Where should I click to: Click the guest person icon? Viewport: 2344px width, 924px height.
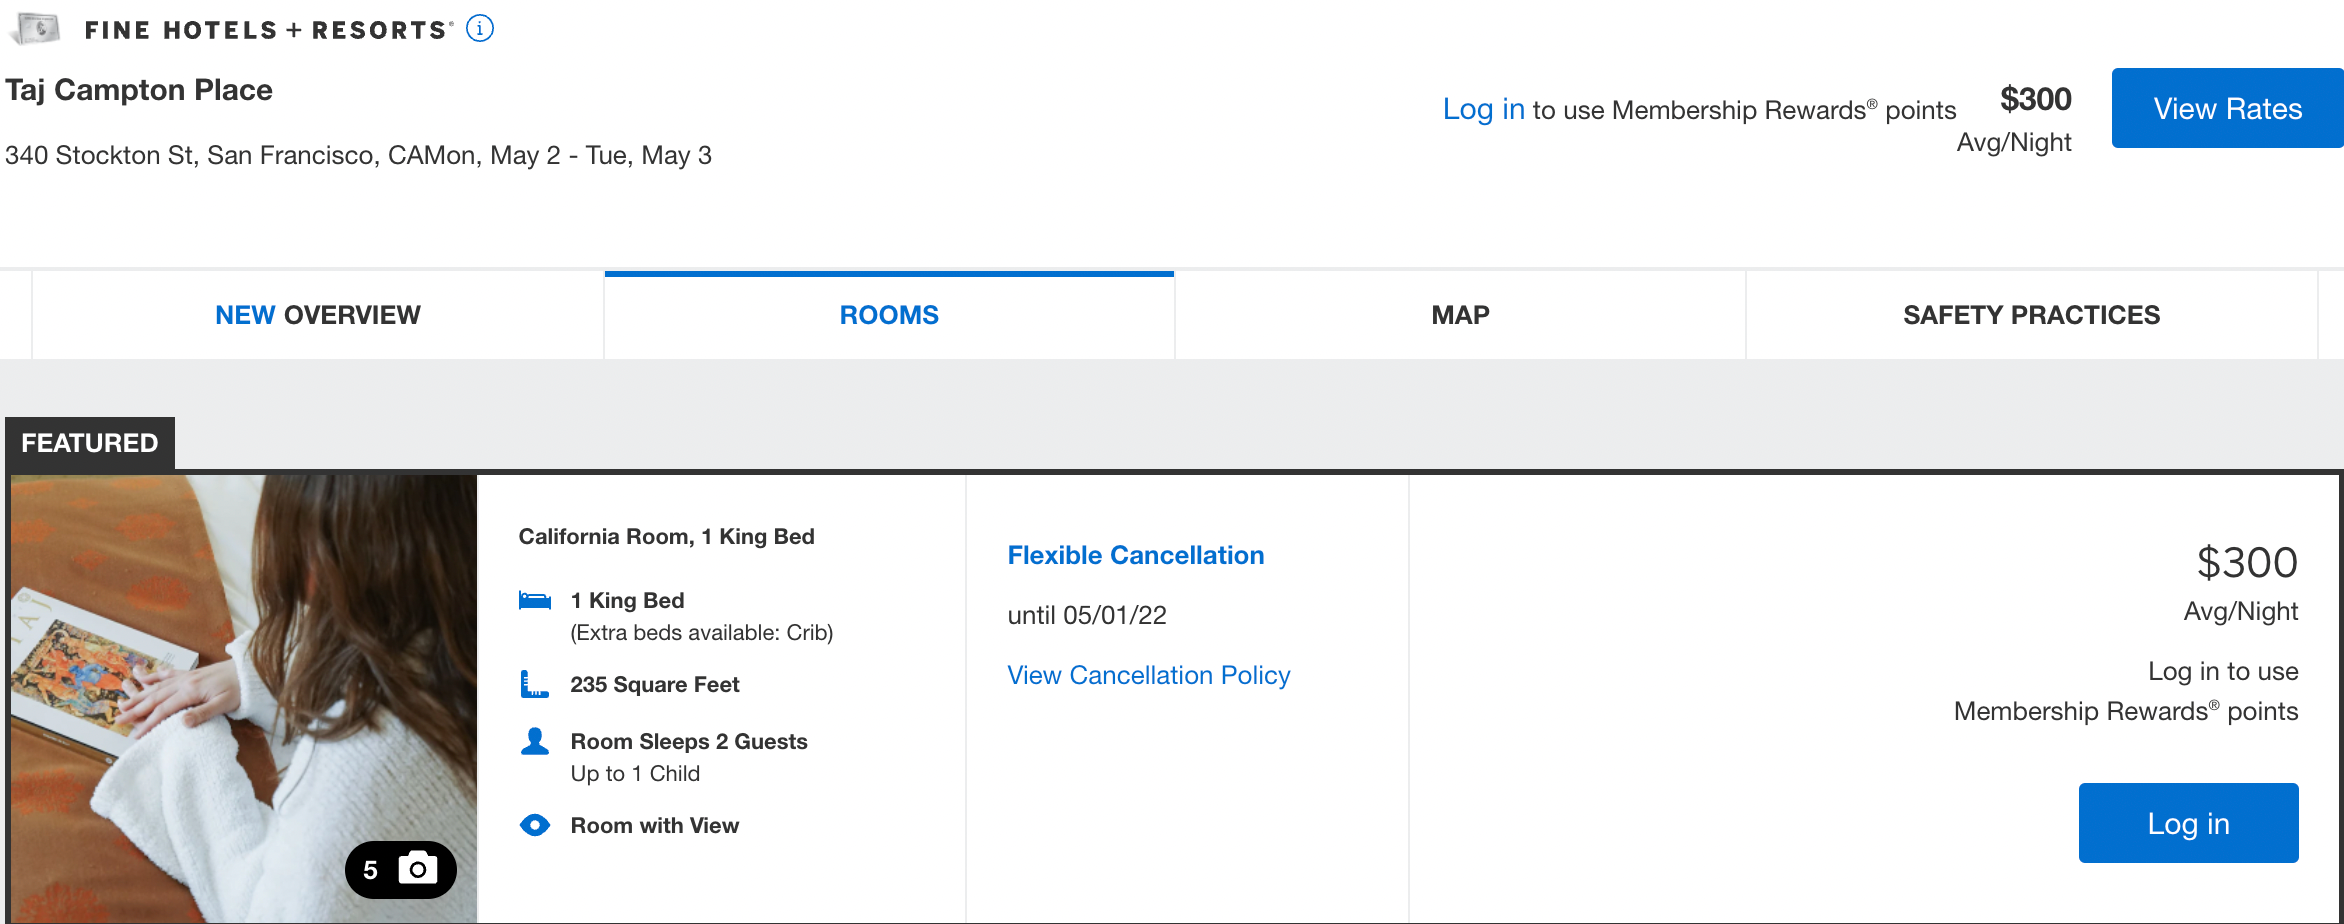535,741
